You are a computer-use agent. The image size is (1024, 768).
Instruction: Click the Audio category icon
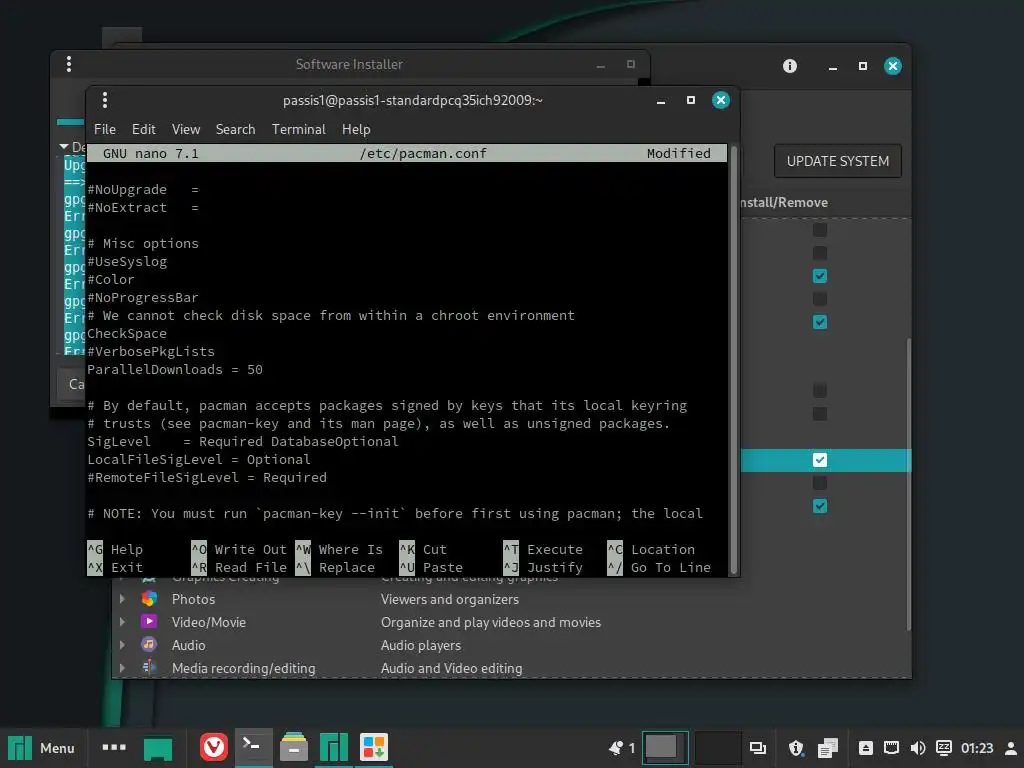[x=149, y=645]
